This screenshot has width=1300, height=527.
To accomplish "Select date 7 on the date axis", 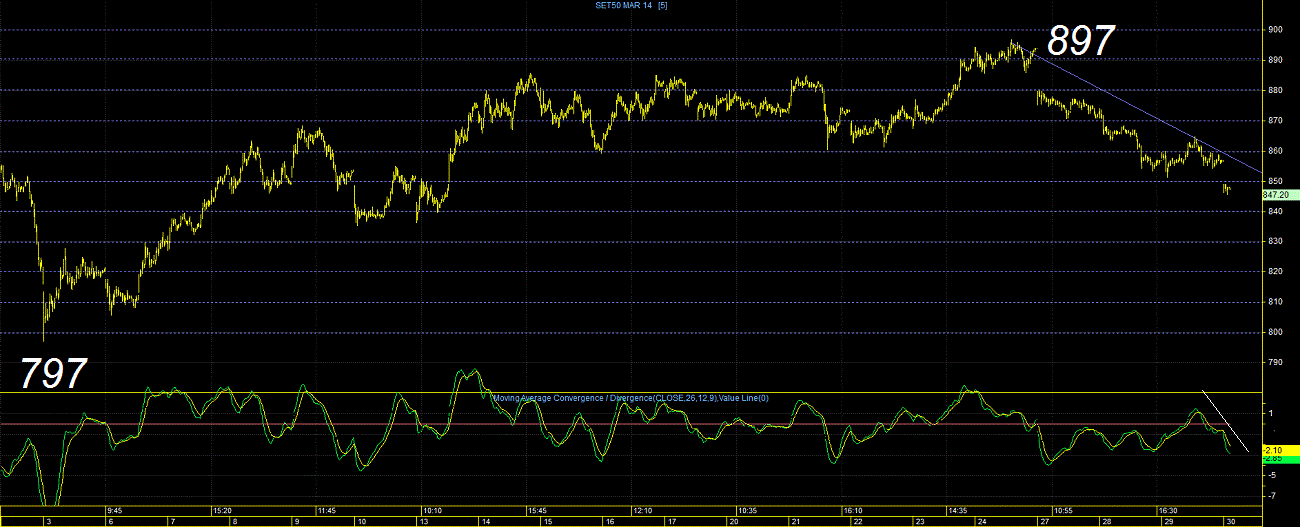I will [x=171, y=521].
